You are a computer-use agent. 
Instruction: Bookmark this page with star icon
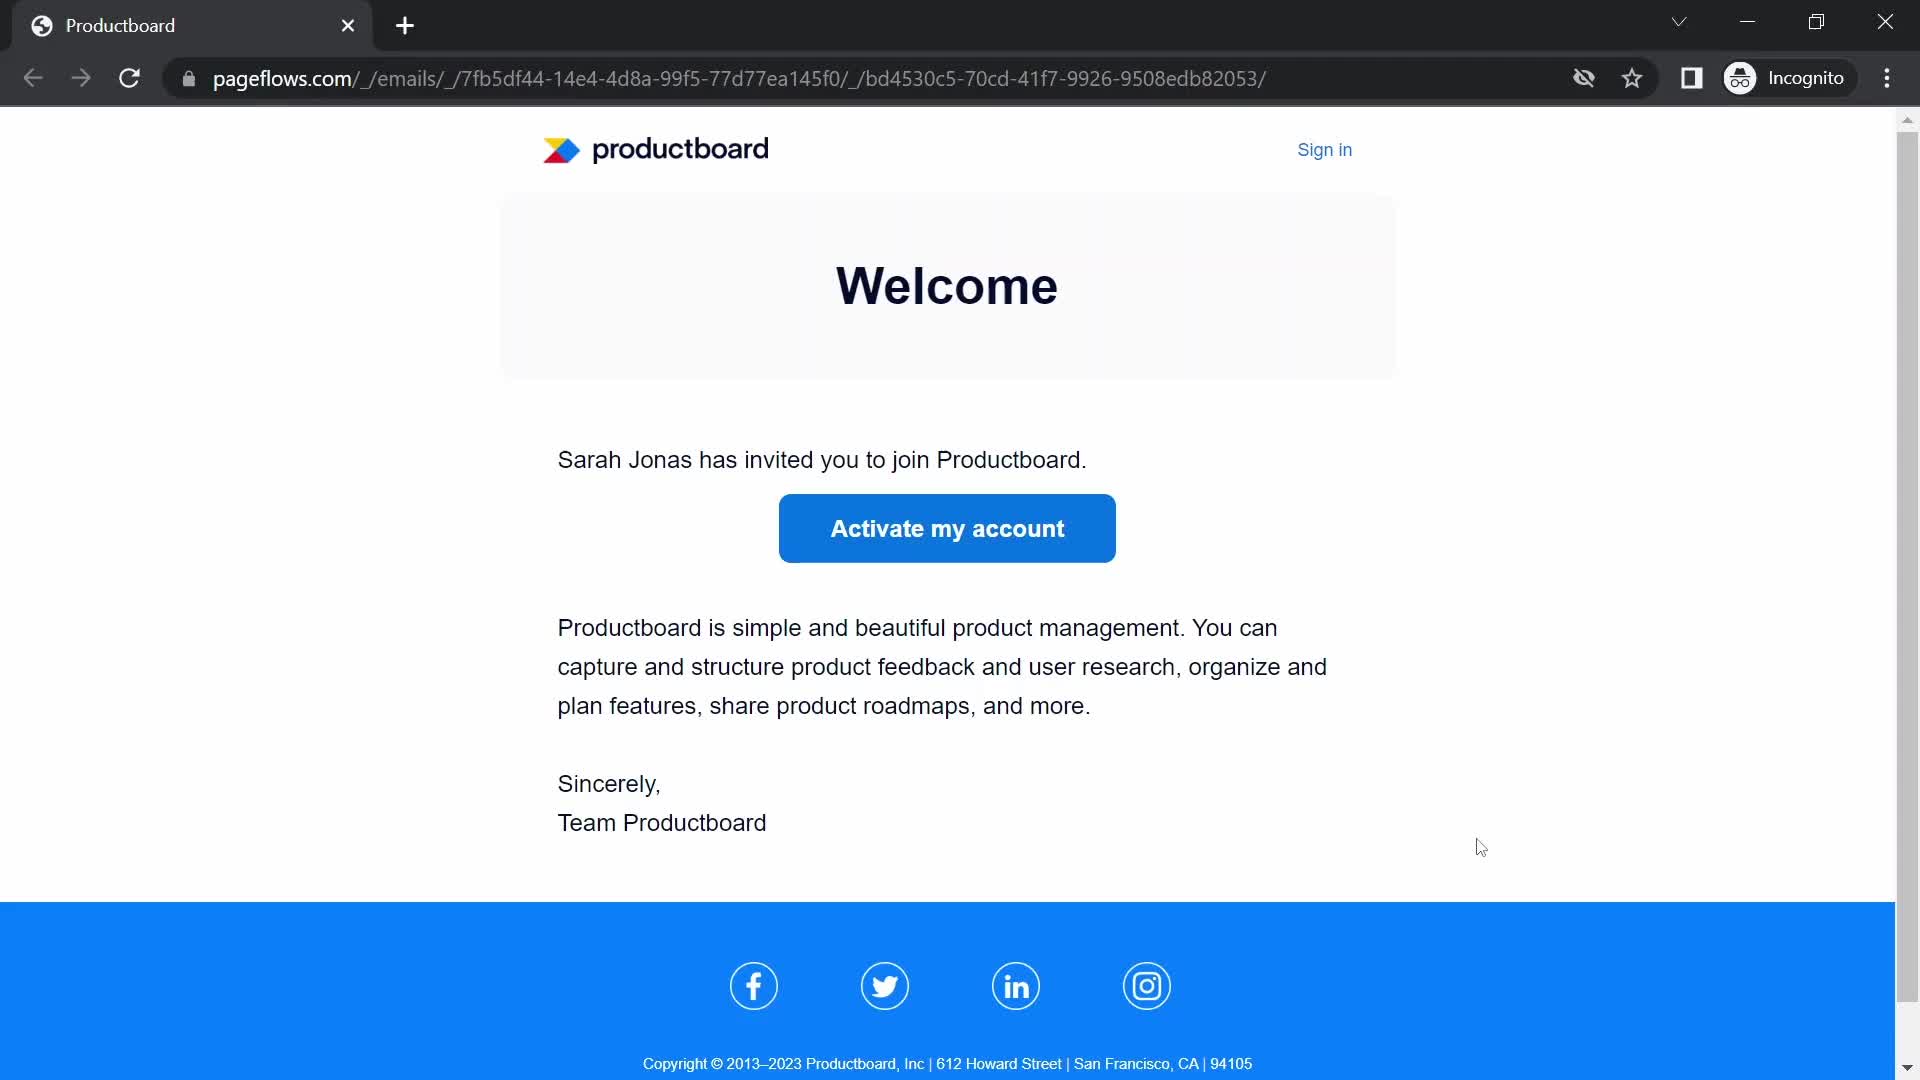pos(1632,78)
